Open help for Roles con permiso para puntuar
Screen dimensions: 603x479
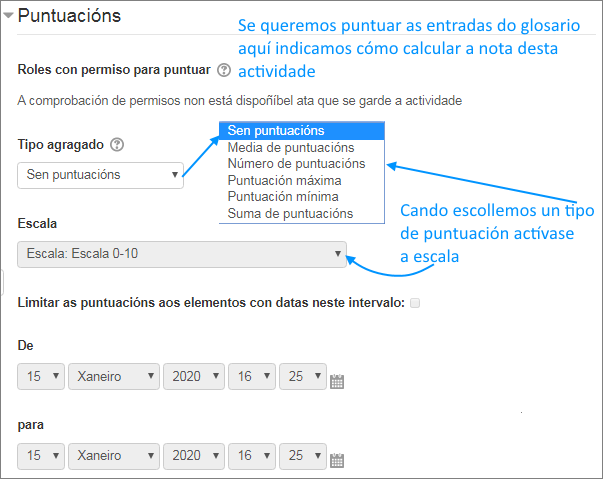(x=224, y=70)
